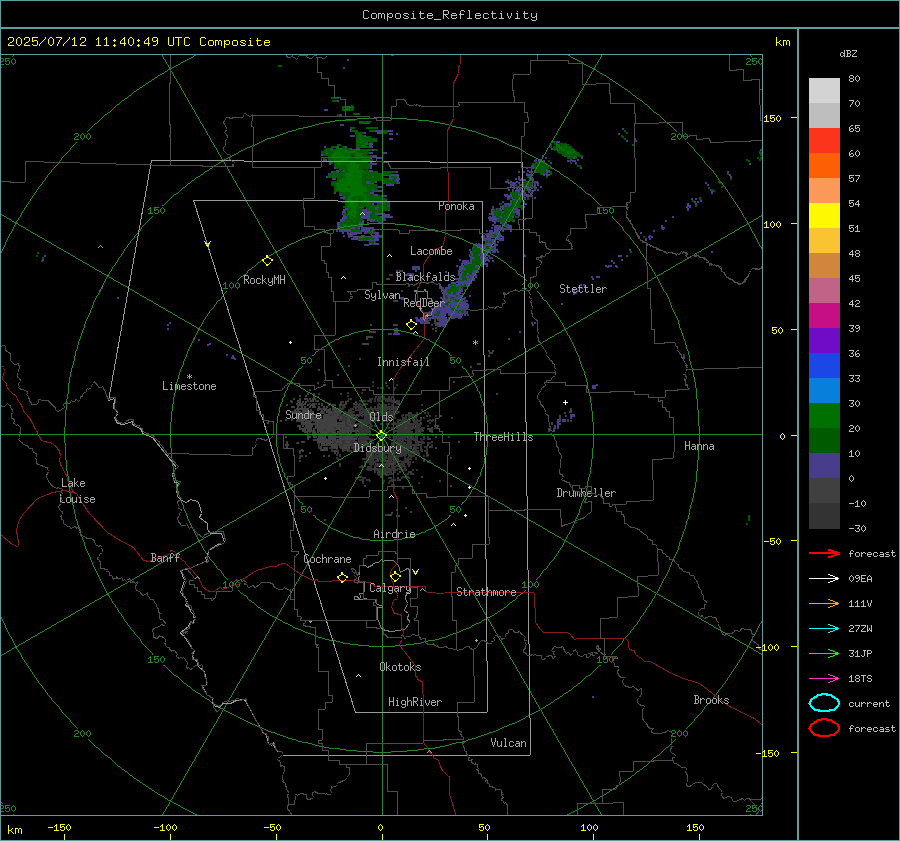Click the Drumheller label
Image resolution: width=900 pixels, height=841 pixels.
tap(586, 493)
